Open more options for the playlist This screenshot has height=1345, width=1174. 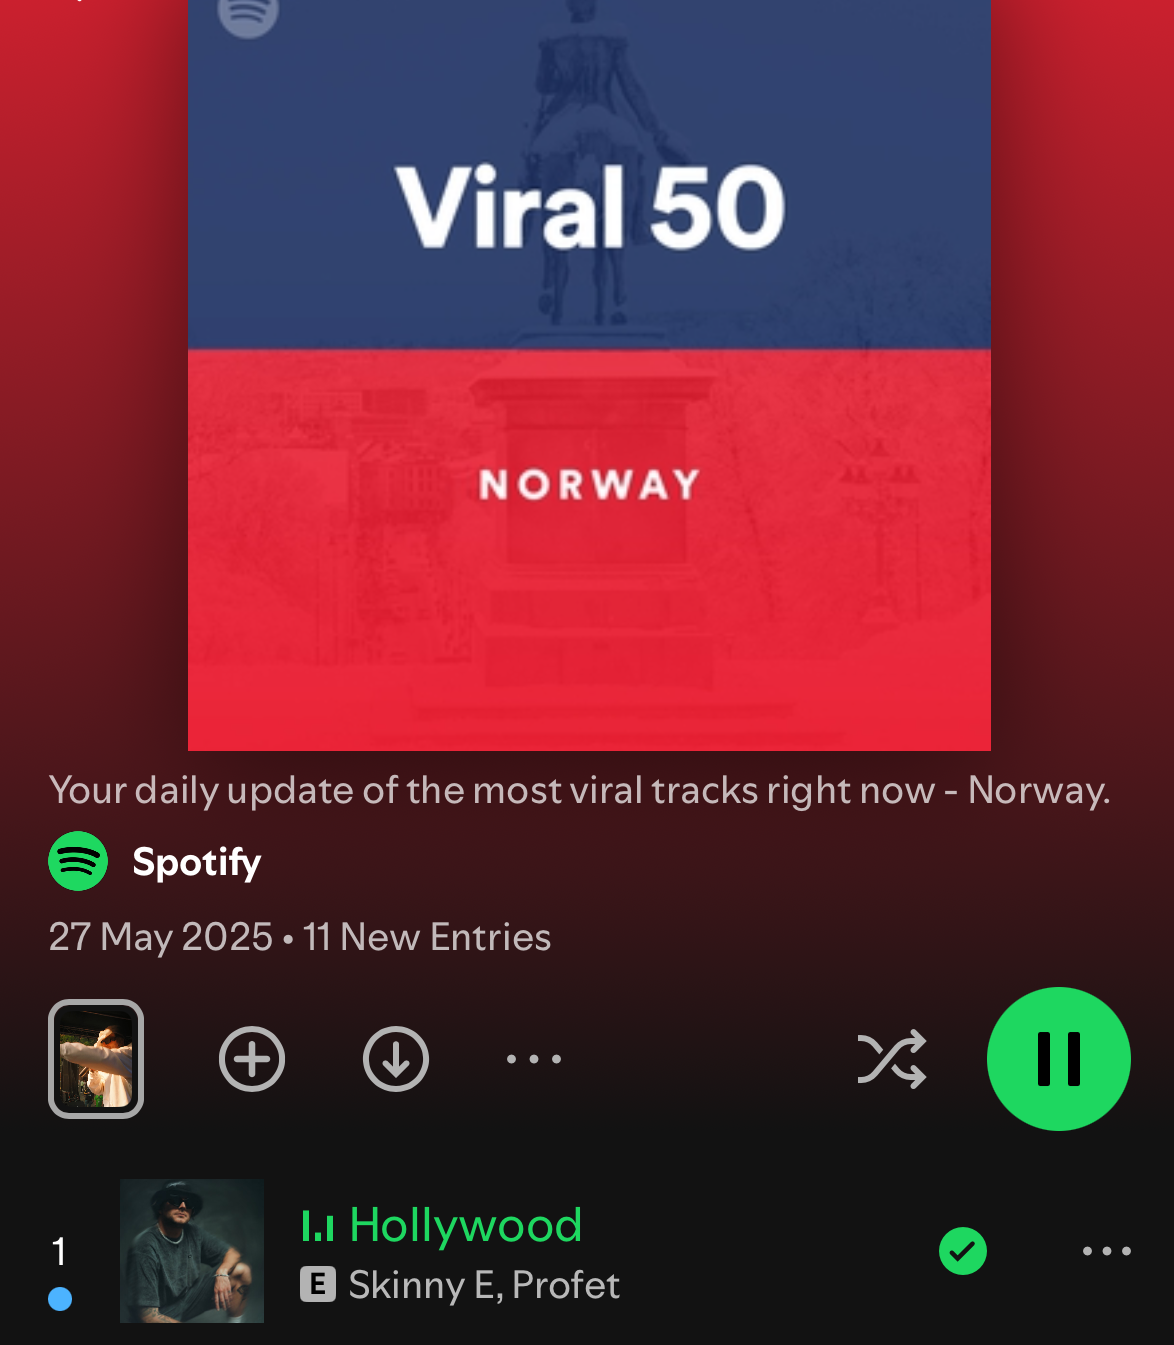pos(534,1059)
